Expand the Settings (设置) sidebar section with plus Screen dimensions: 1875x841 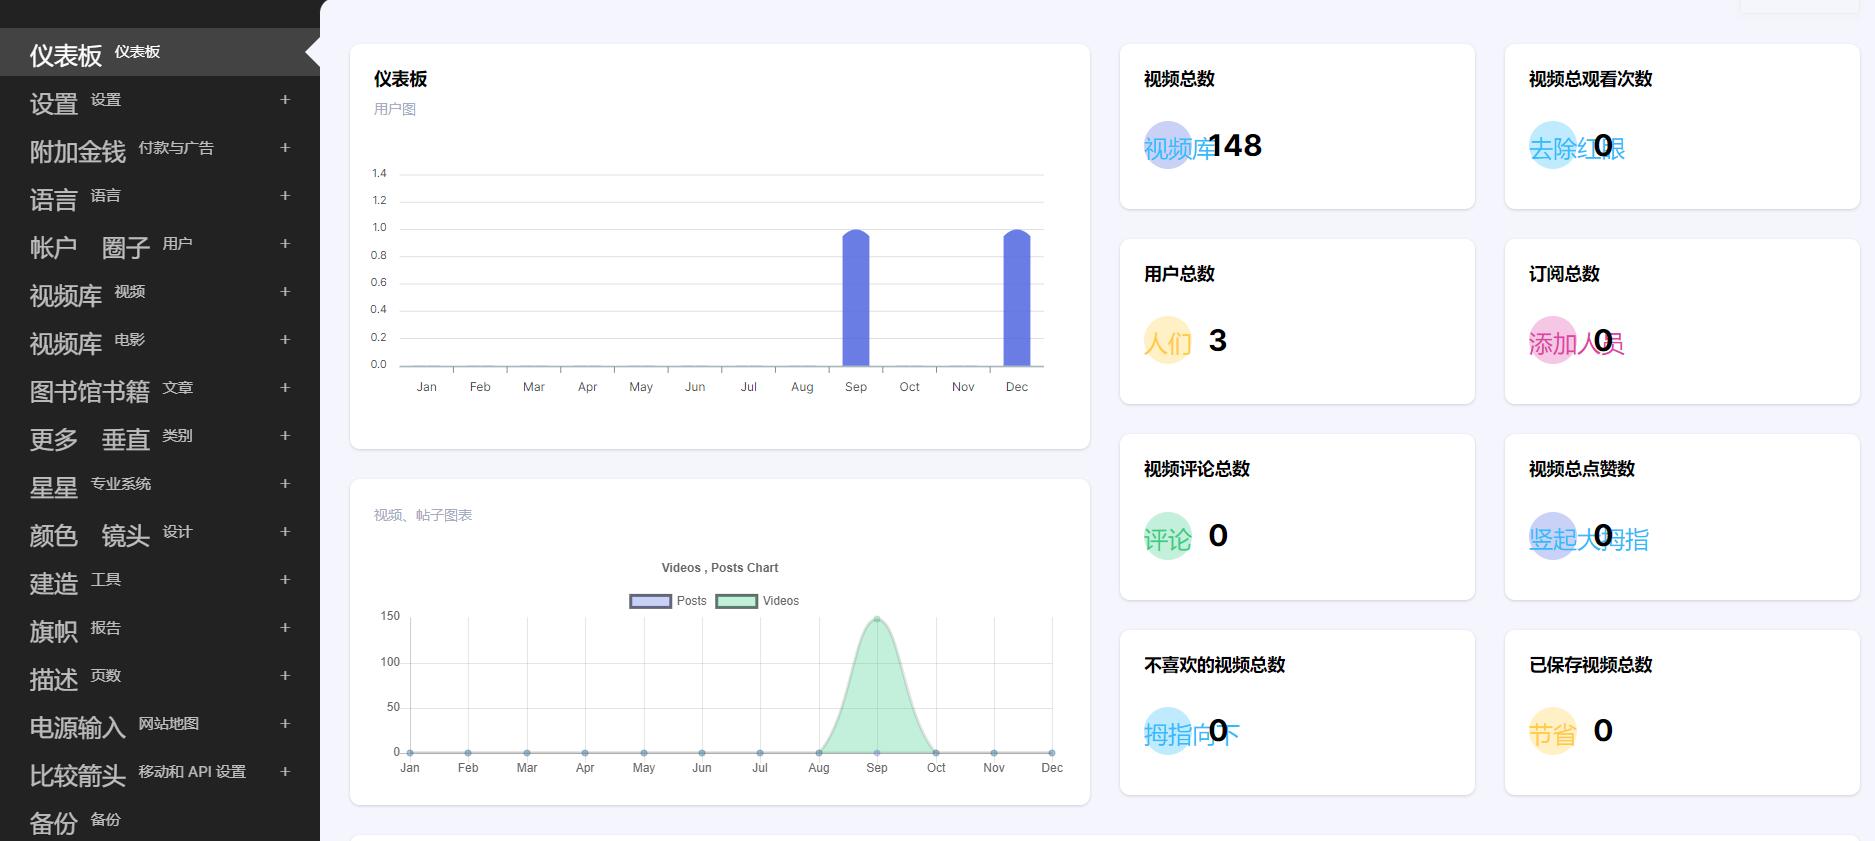point(285,100)
